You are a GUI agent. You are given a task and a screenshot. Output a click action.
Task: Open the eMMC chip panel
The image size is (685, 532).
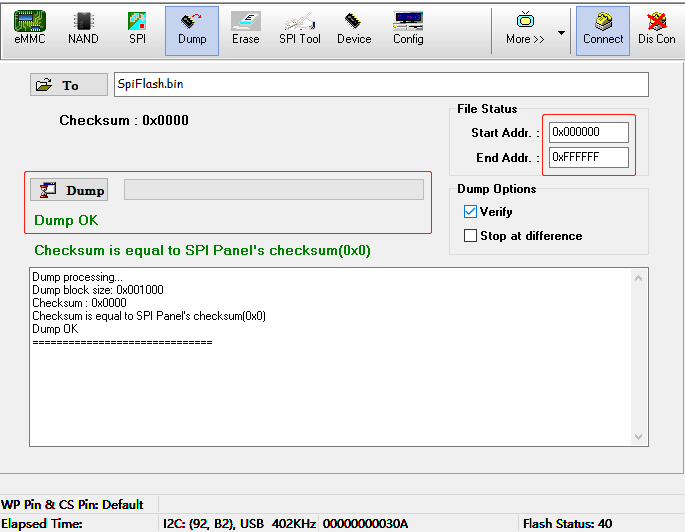(x=29, y=29)
